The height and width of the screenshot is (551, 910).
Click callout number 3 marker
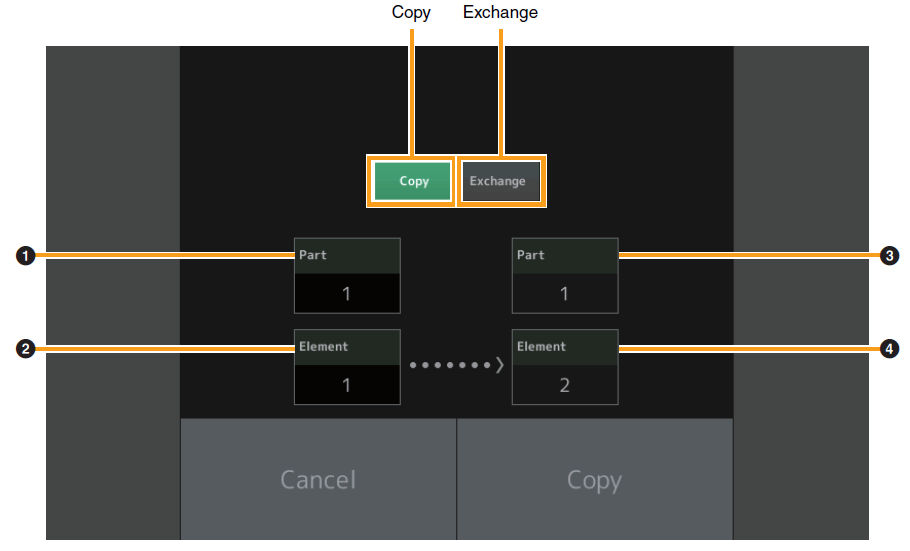889,255
